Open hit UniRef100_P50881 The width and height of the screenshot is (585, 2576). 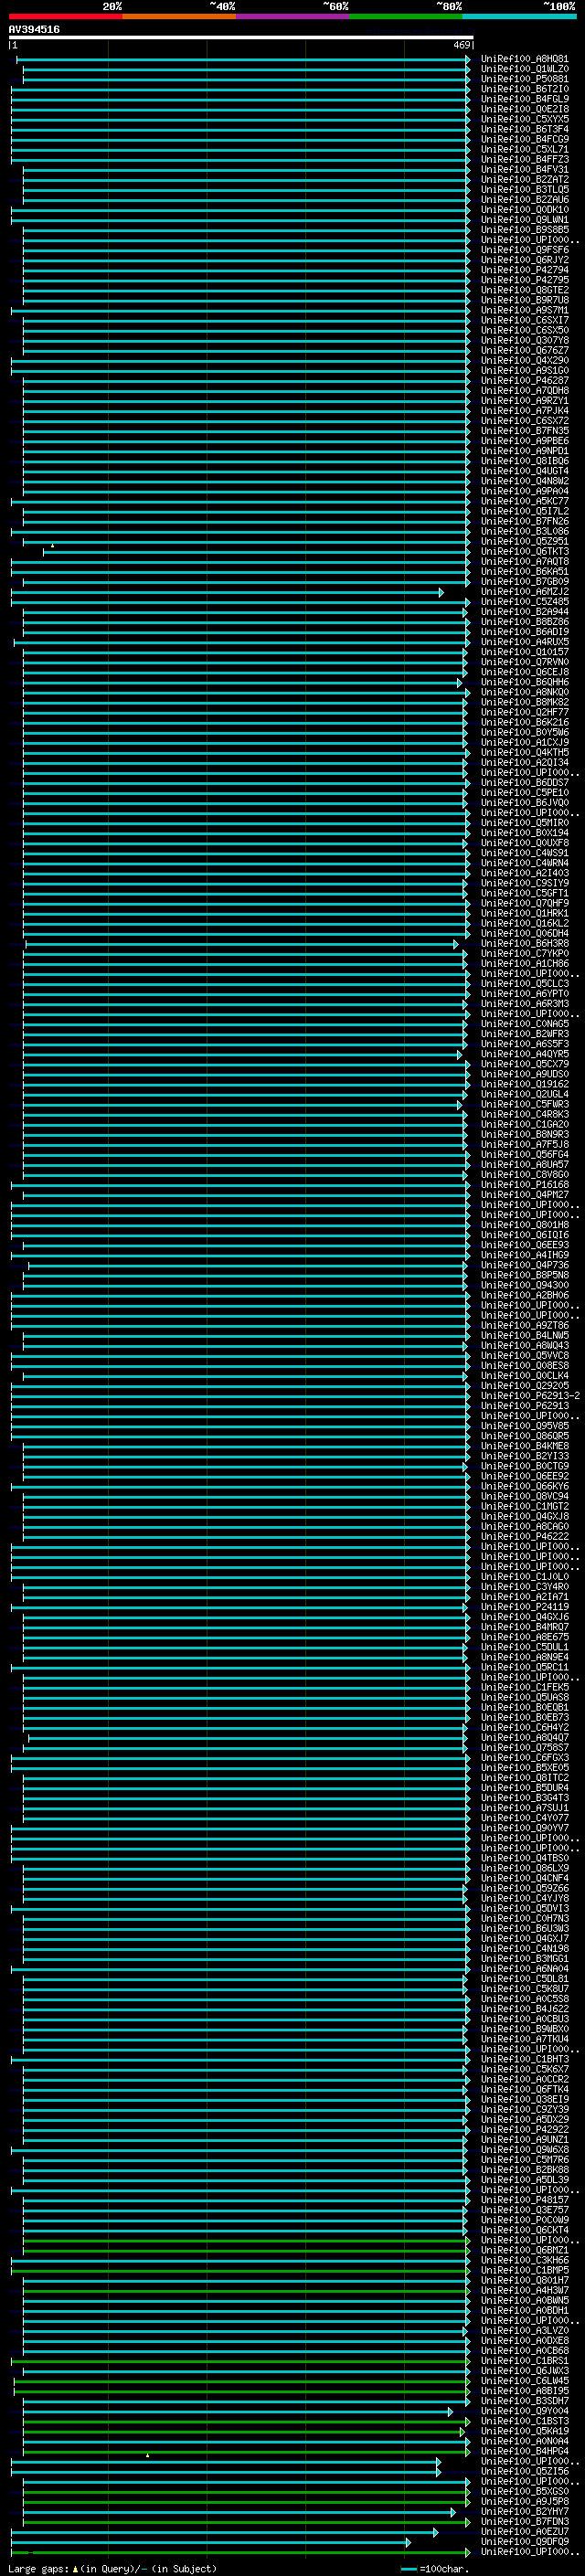524,79
